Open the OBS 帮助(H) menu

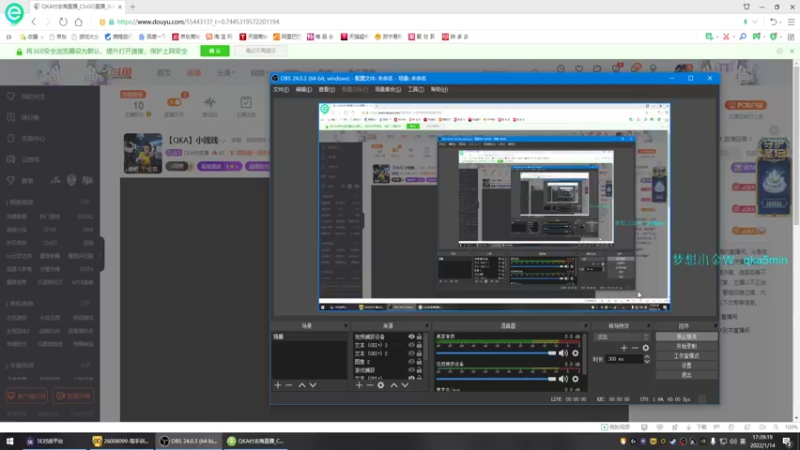tap(439, 89)
